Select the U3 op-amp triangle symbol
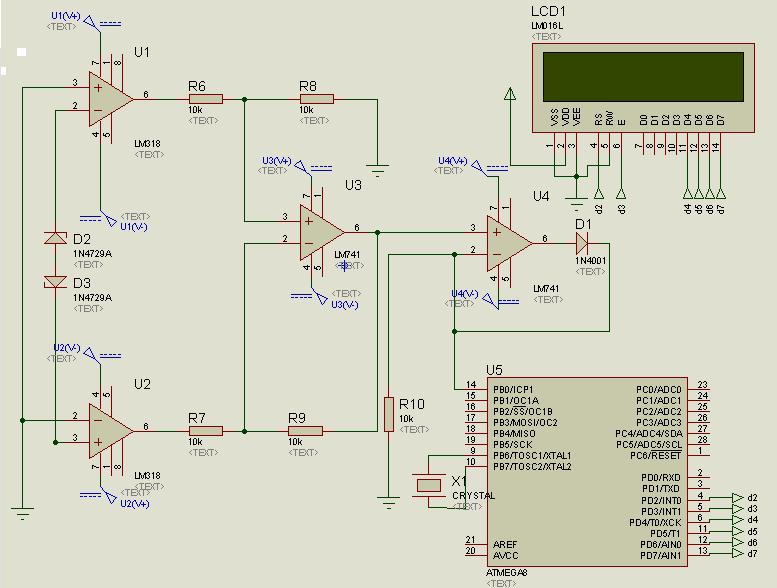This screenshot has width=777, height=588. 321,232
